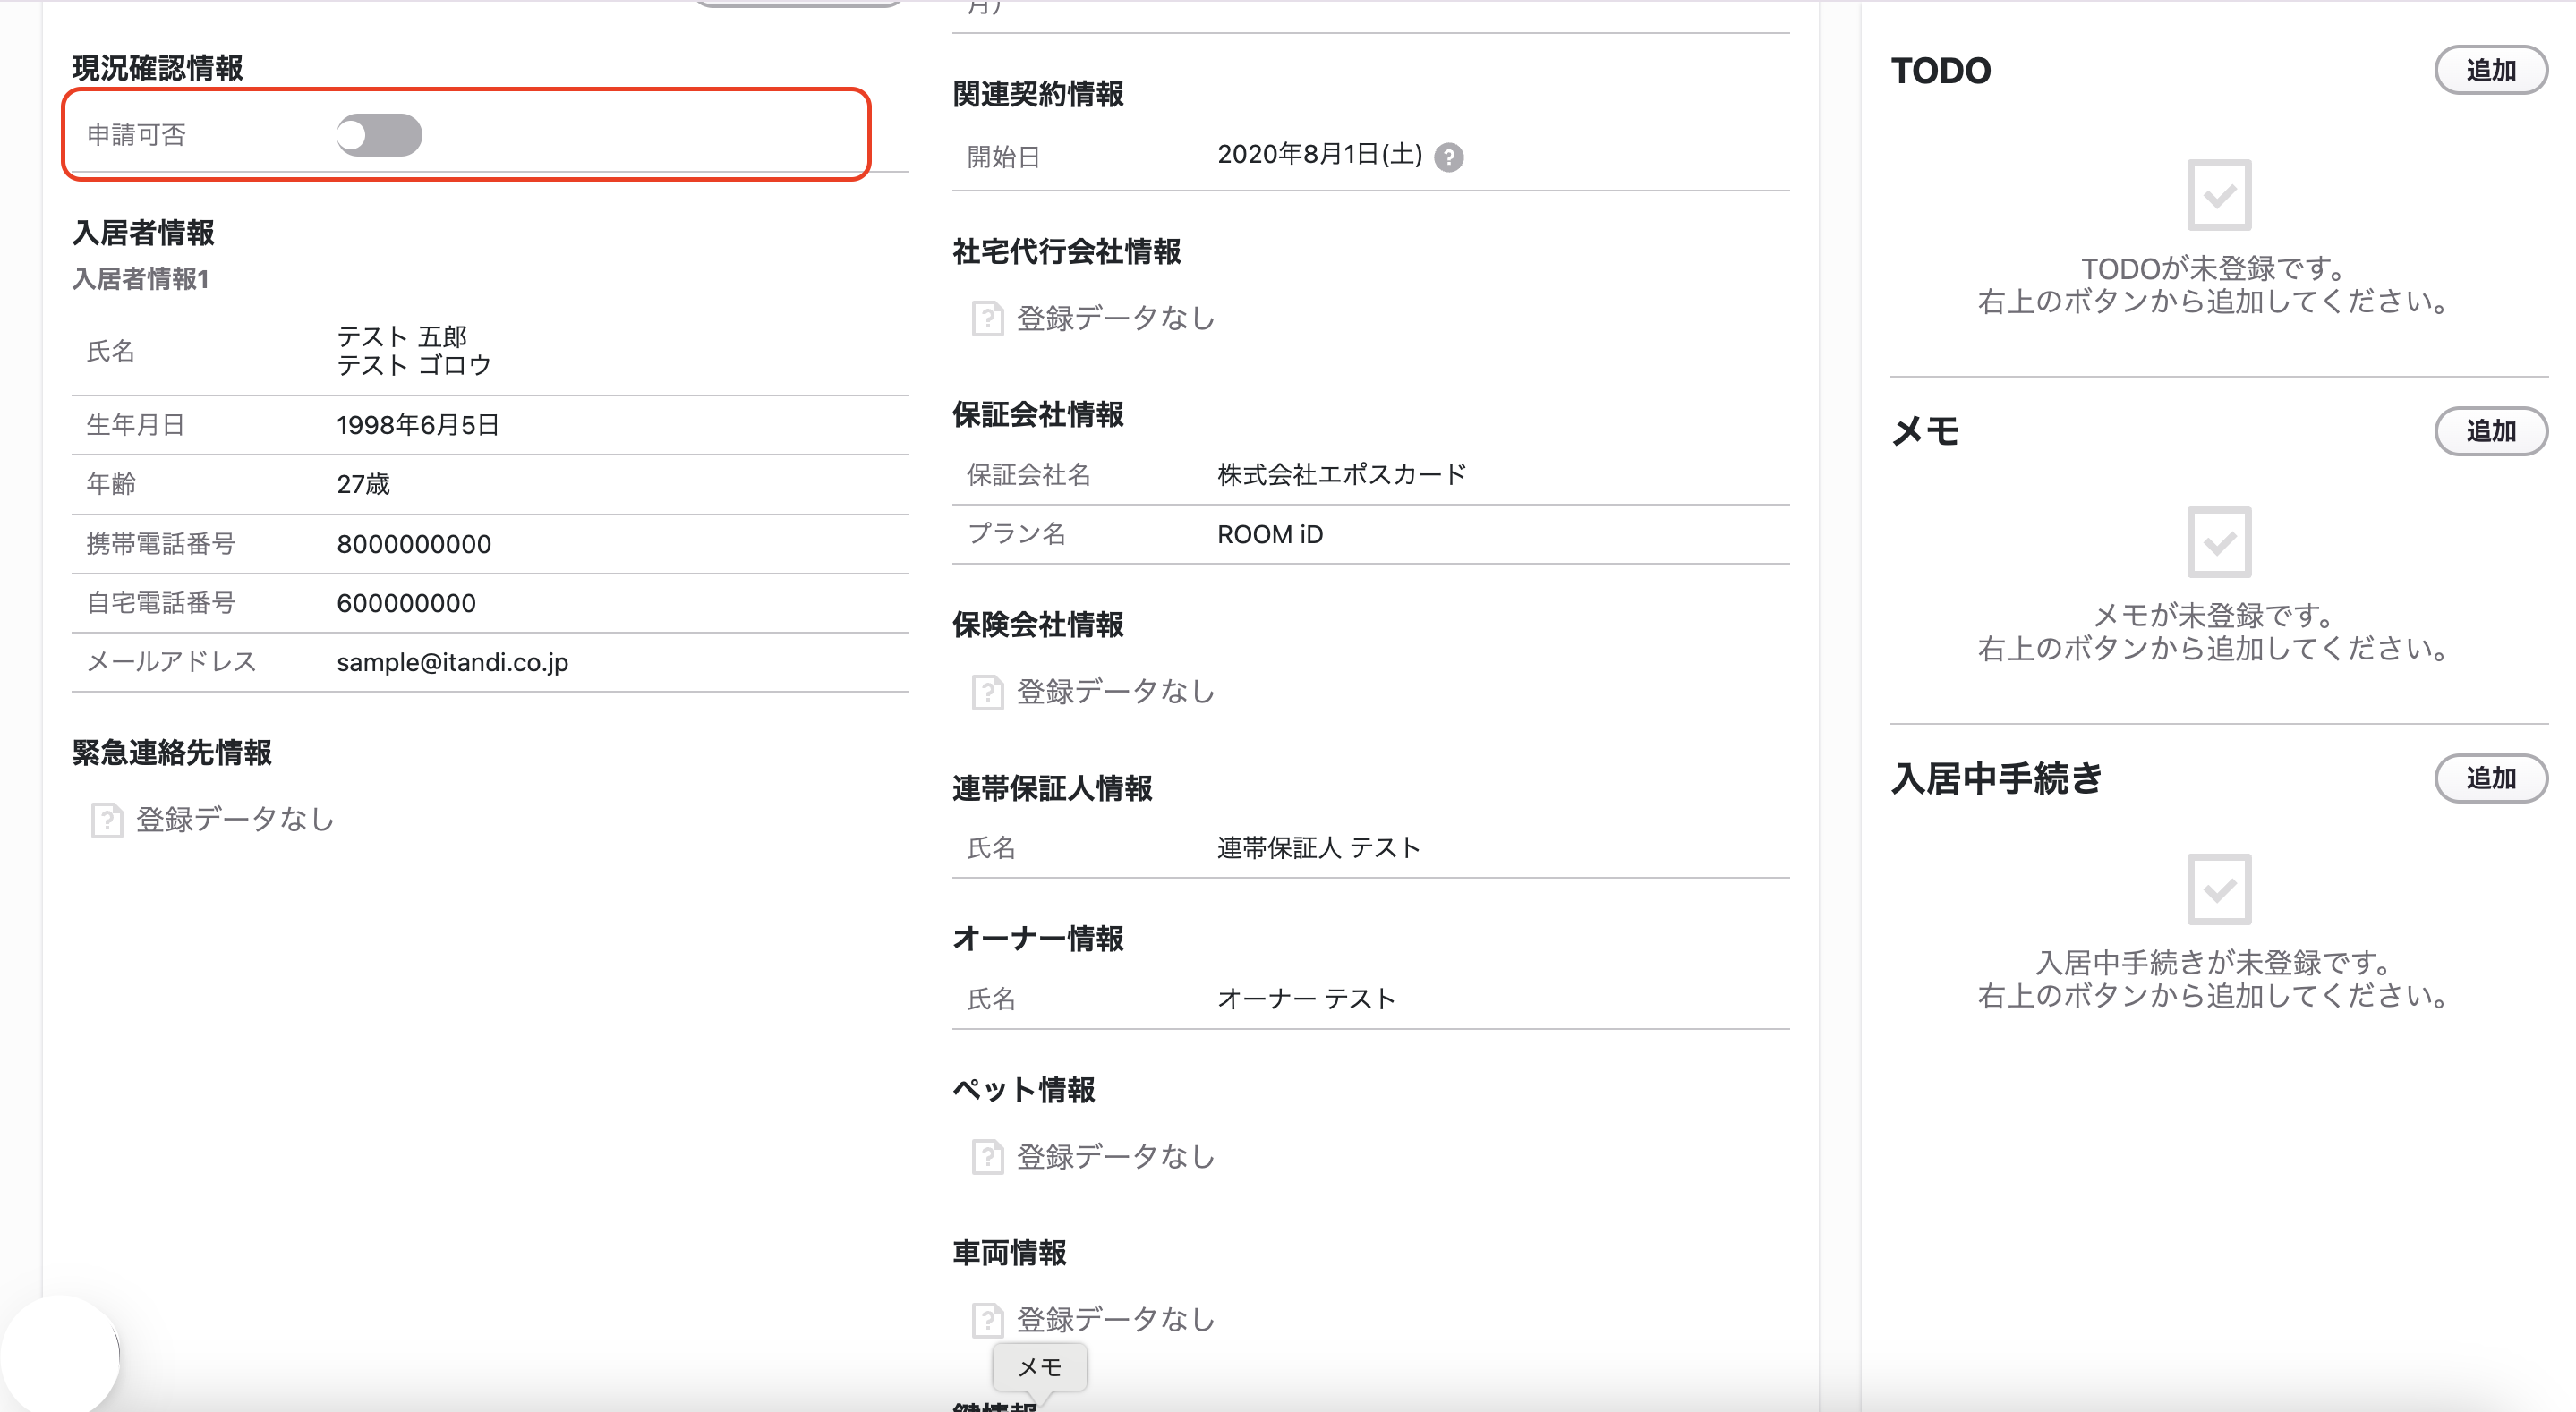The image size is (2576, 1412).
Task: Add a new メモ entry
Action: click(2490, 431)
